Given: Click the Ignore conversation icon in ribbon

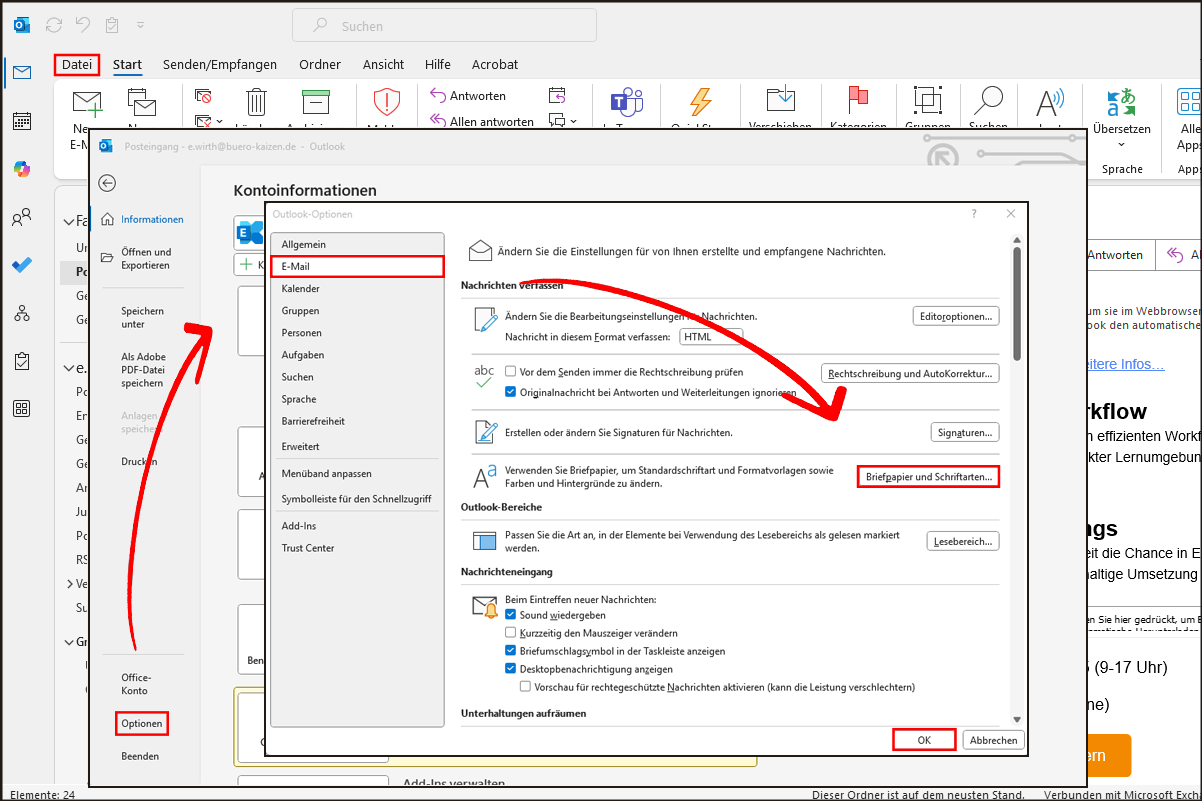Looking at the screenshot, I should (203, 97).
